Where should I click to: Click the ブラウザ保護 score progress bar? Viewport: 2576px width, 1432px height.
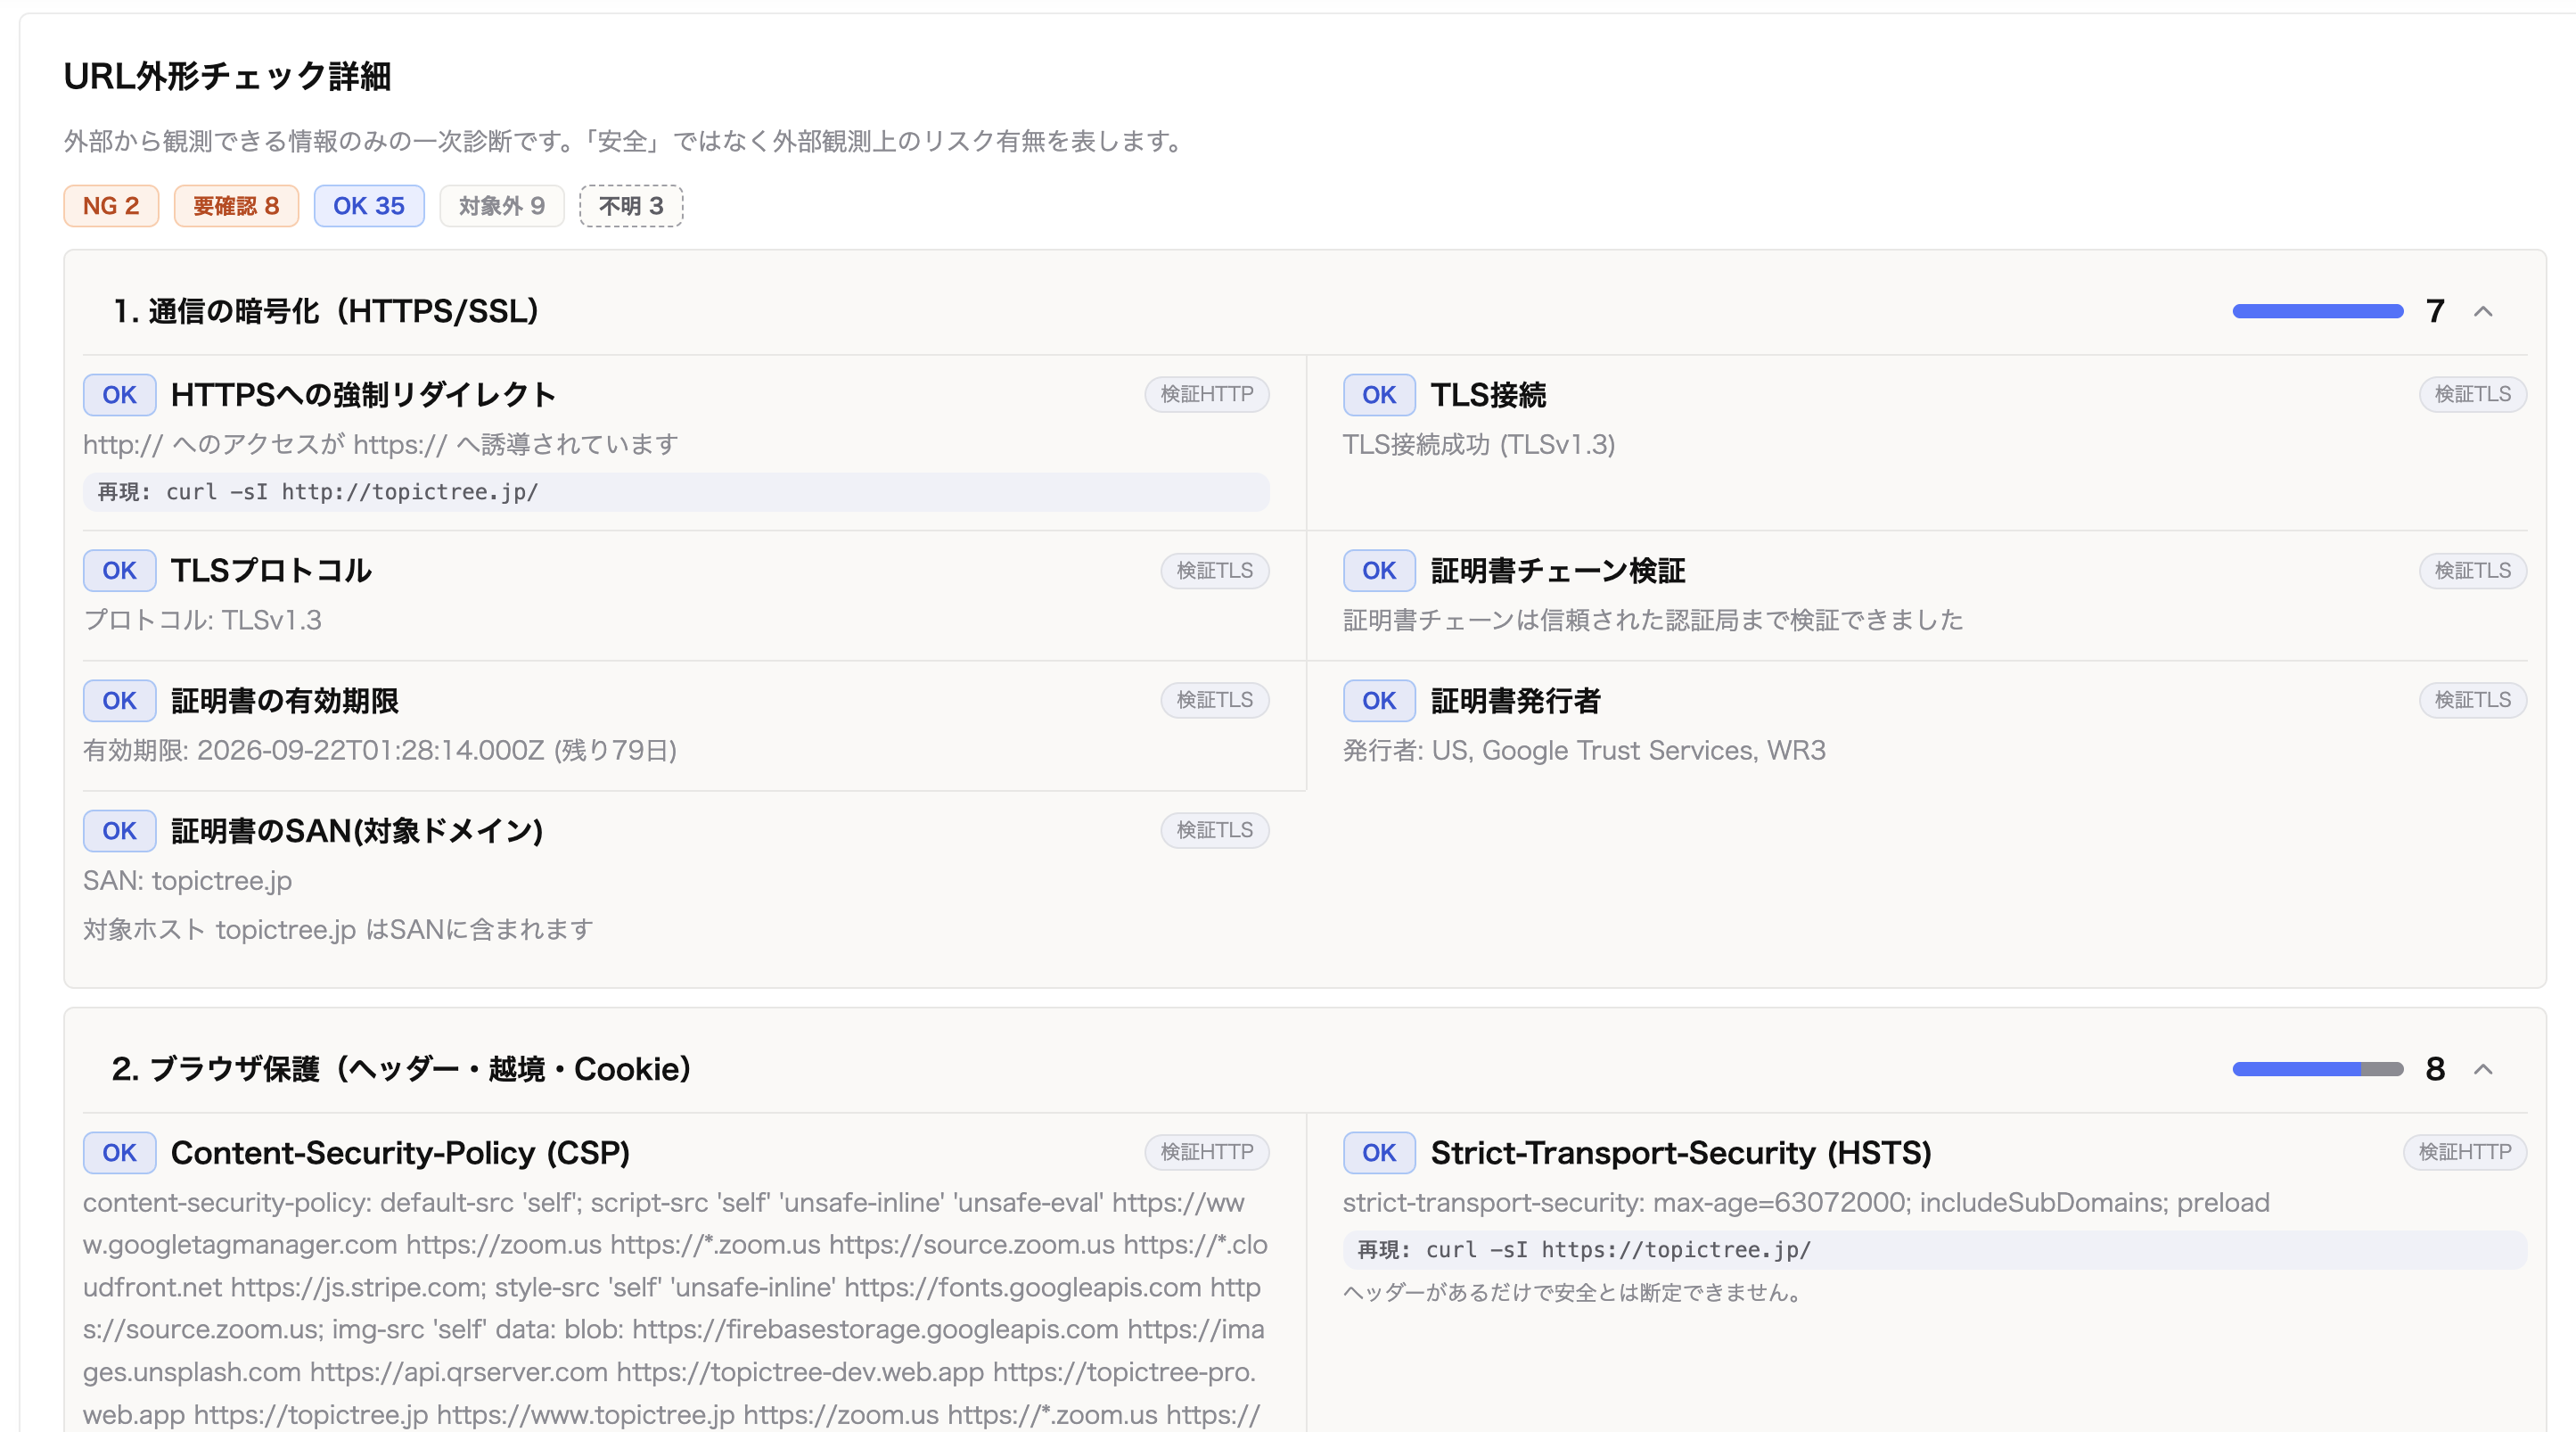click(x=2317, y=1070)
